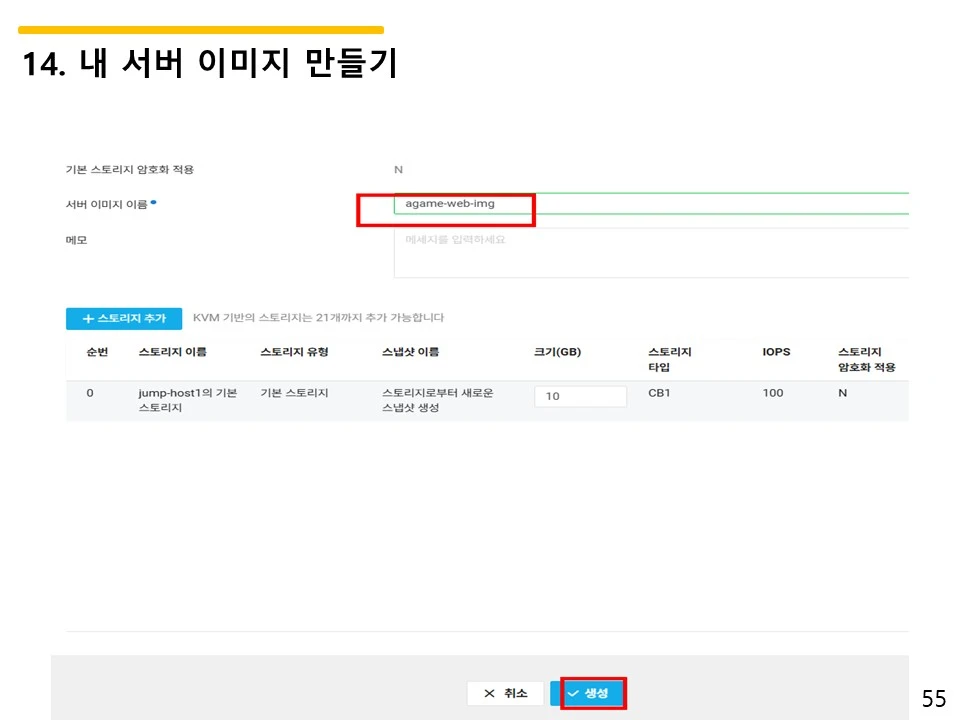960x720 pixels.
Task: Click the 스토리지 추가 button
Action: (124, 318)
